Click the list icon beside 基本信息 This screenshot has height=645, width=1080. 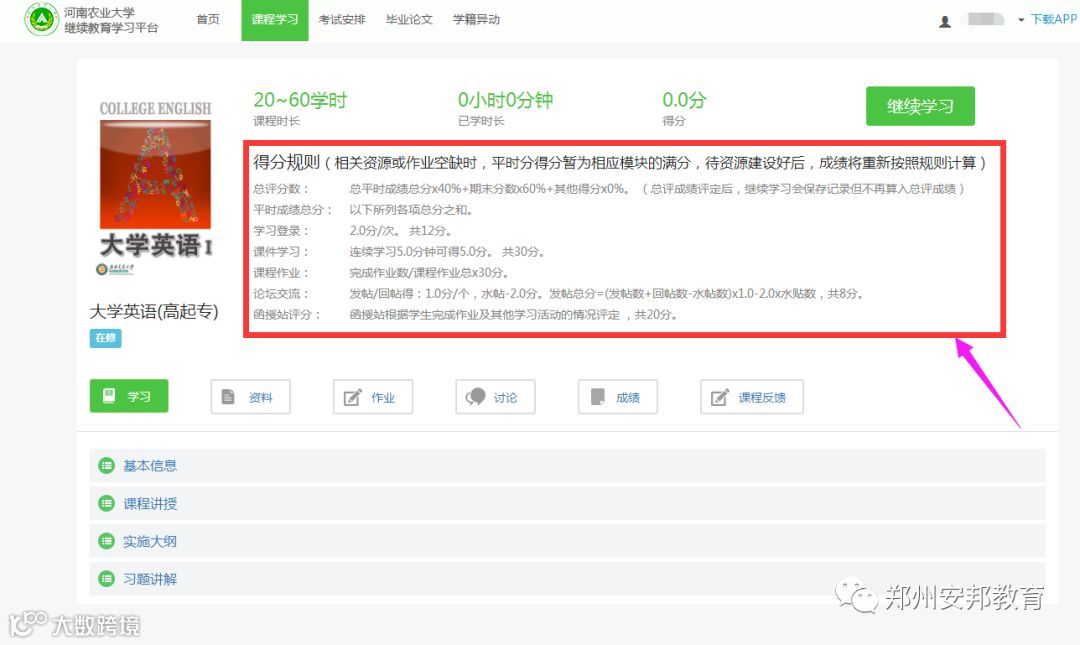pyautogui.click(x=107, y=466)
